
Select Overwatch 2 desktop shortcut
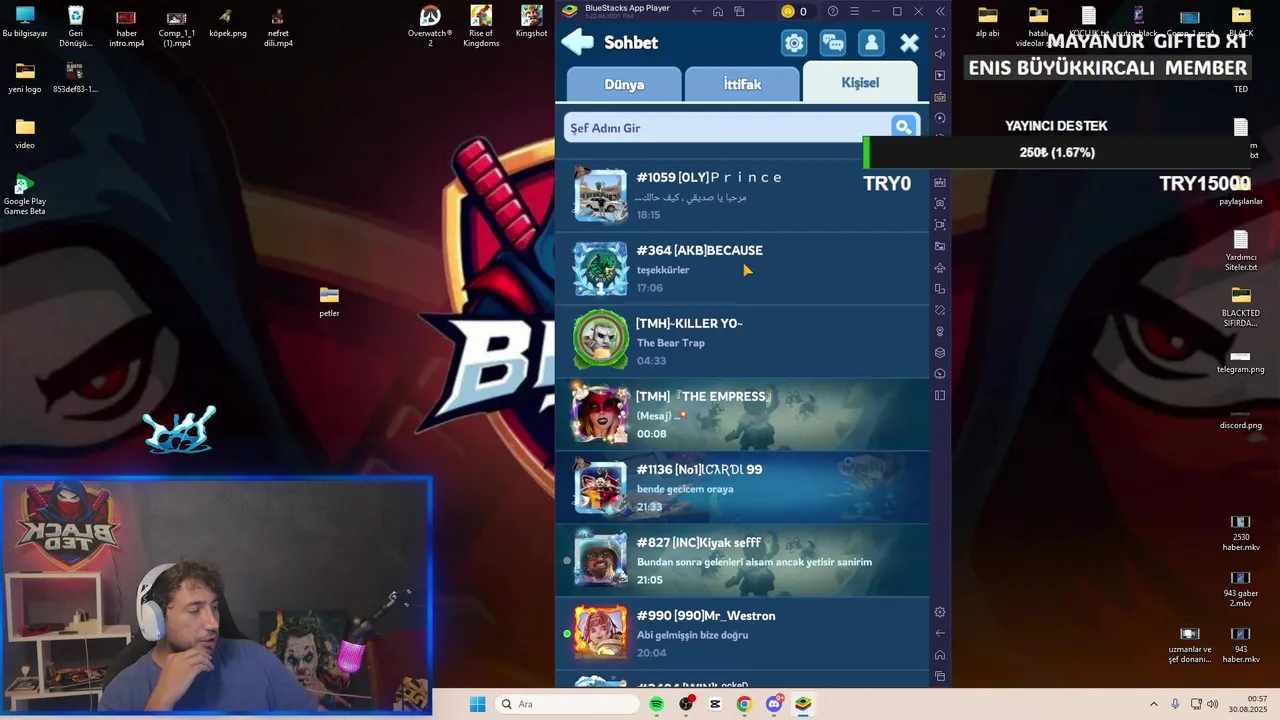pos(430,25)
